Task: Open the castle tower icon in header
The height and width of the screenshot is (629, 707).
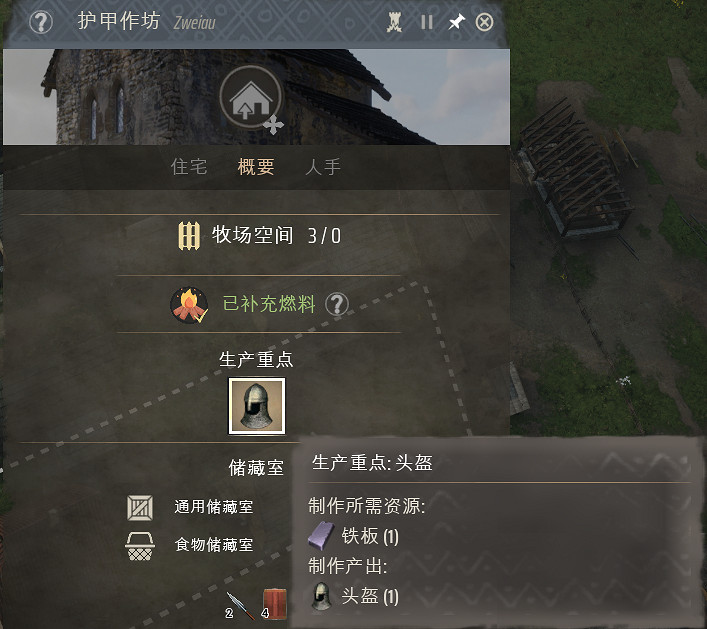Action: coord(394,22)
